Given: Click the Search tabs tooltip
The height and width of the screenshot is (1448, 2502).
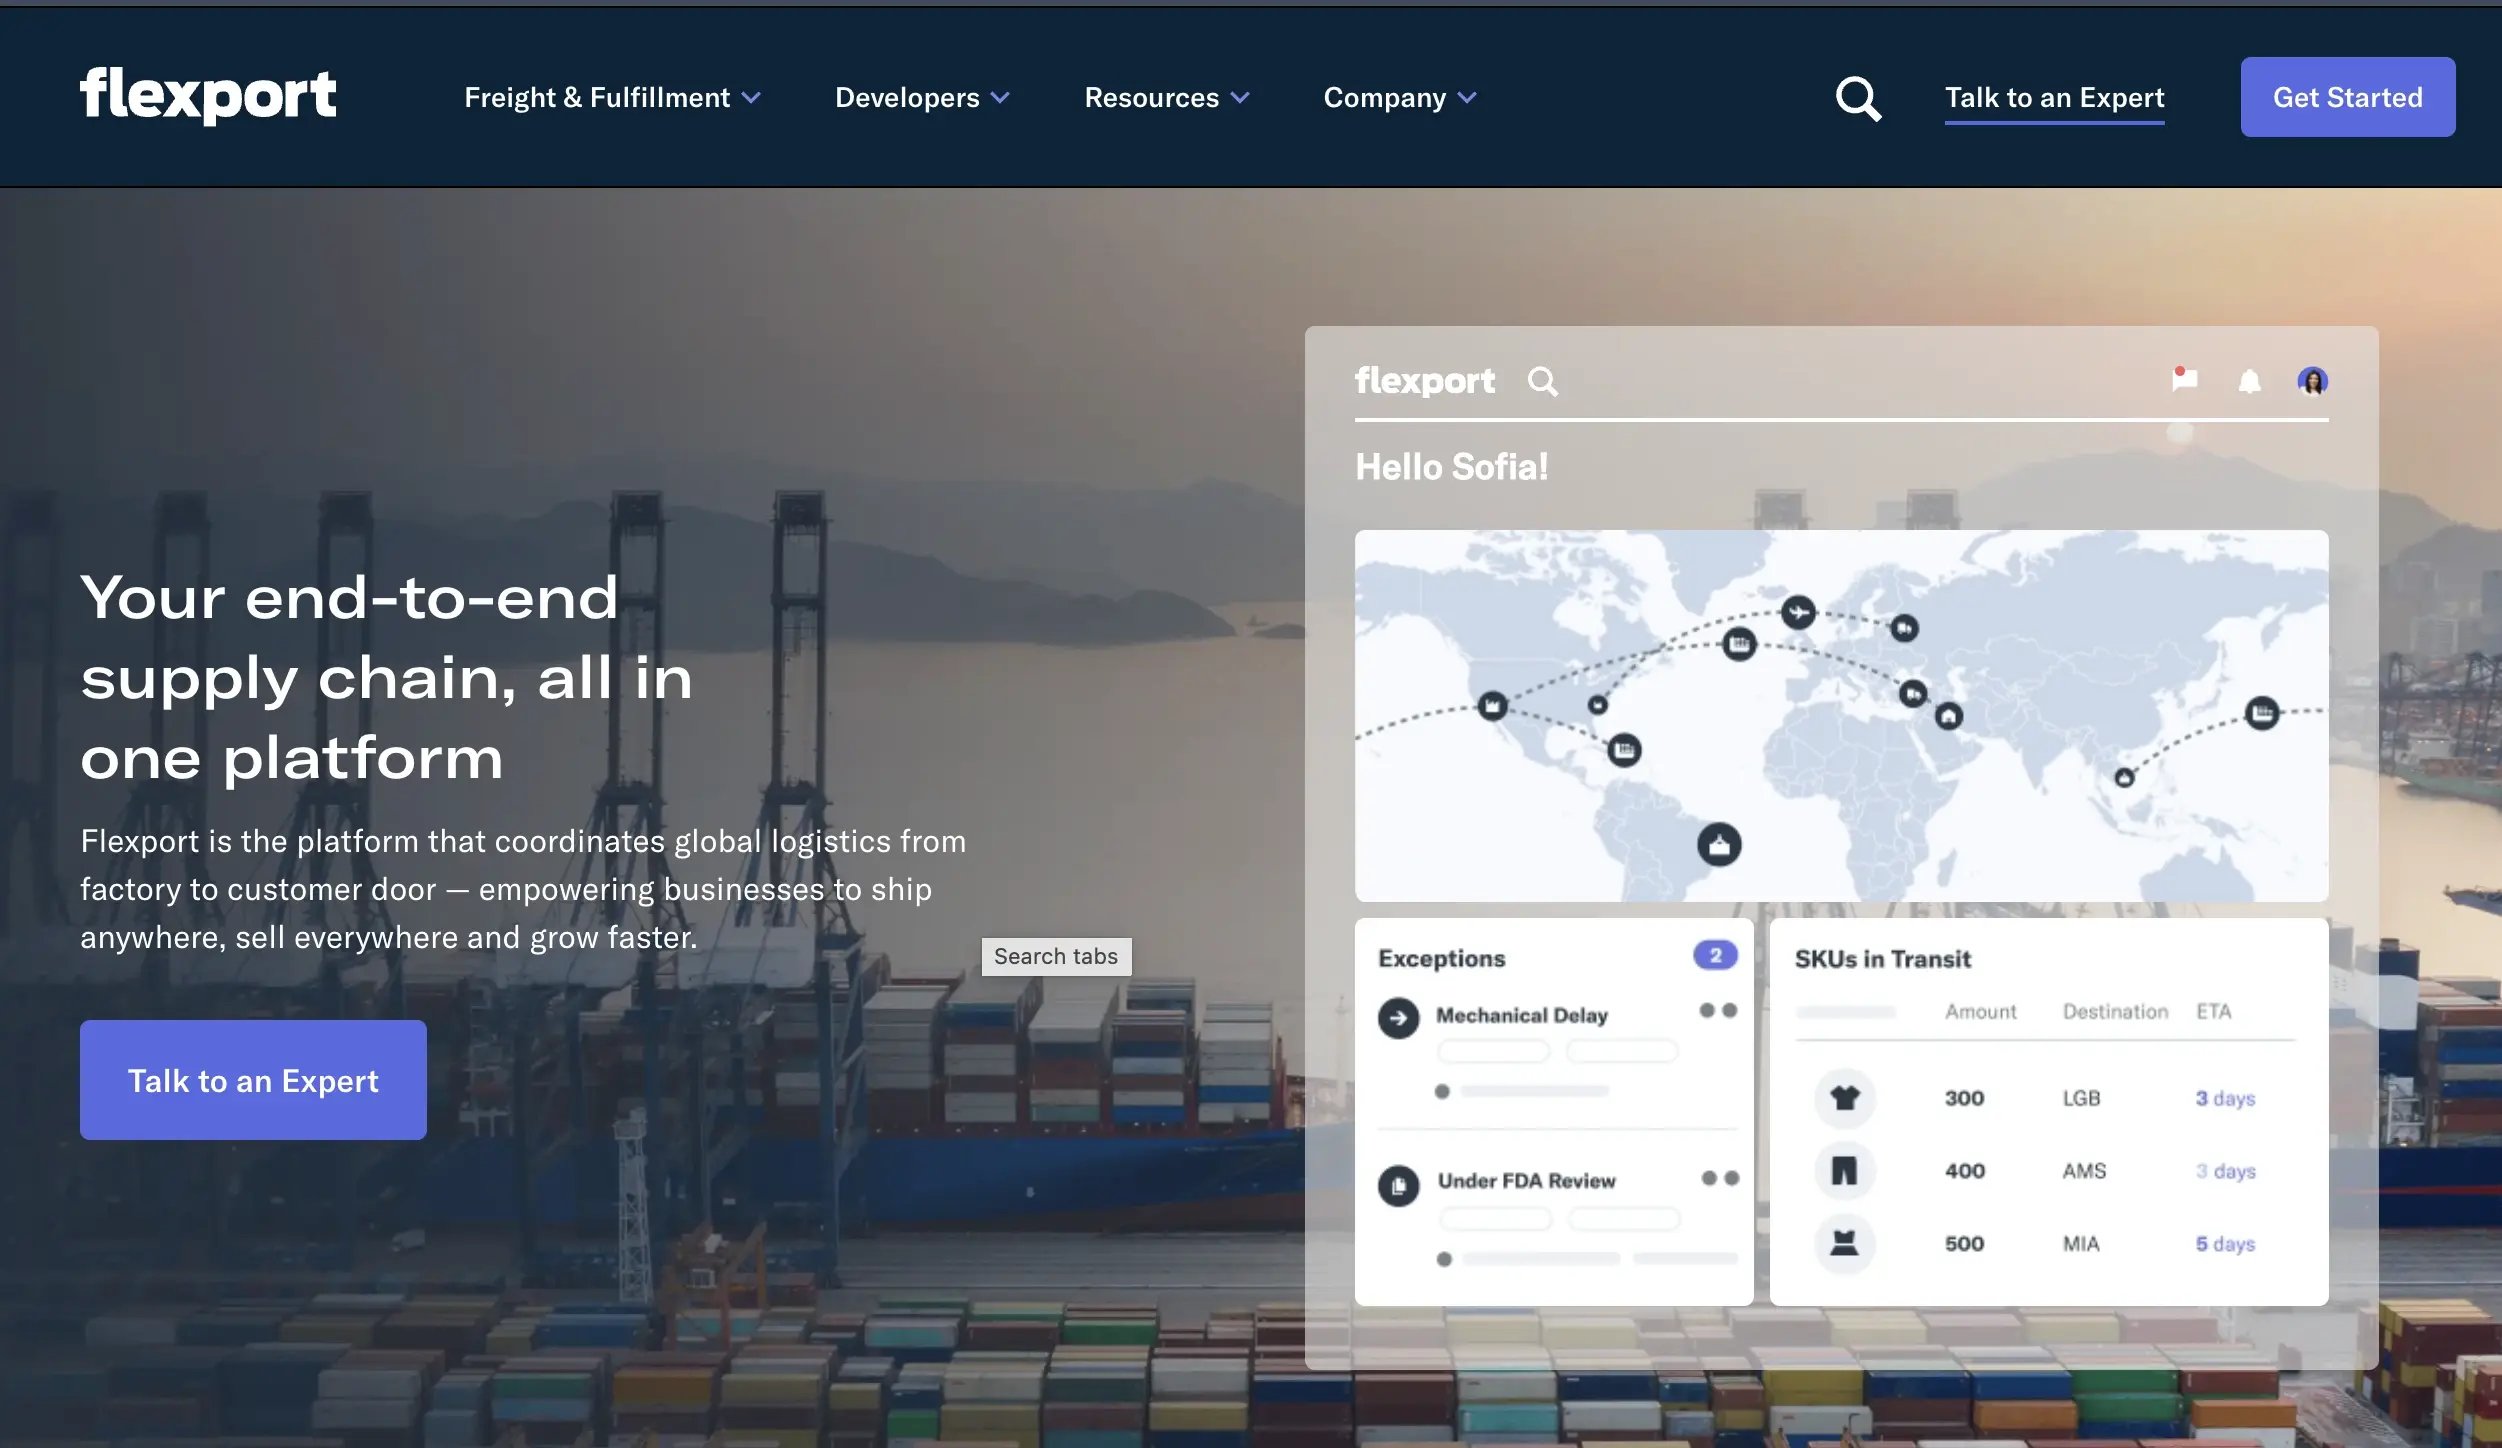Looking at the screenshot, I should click(1056, 956).
